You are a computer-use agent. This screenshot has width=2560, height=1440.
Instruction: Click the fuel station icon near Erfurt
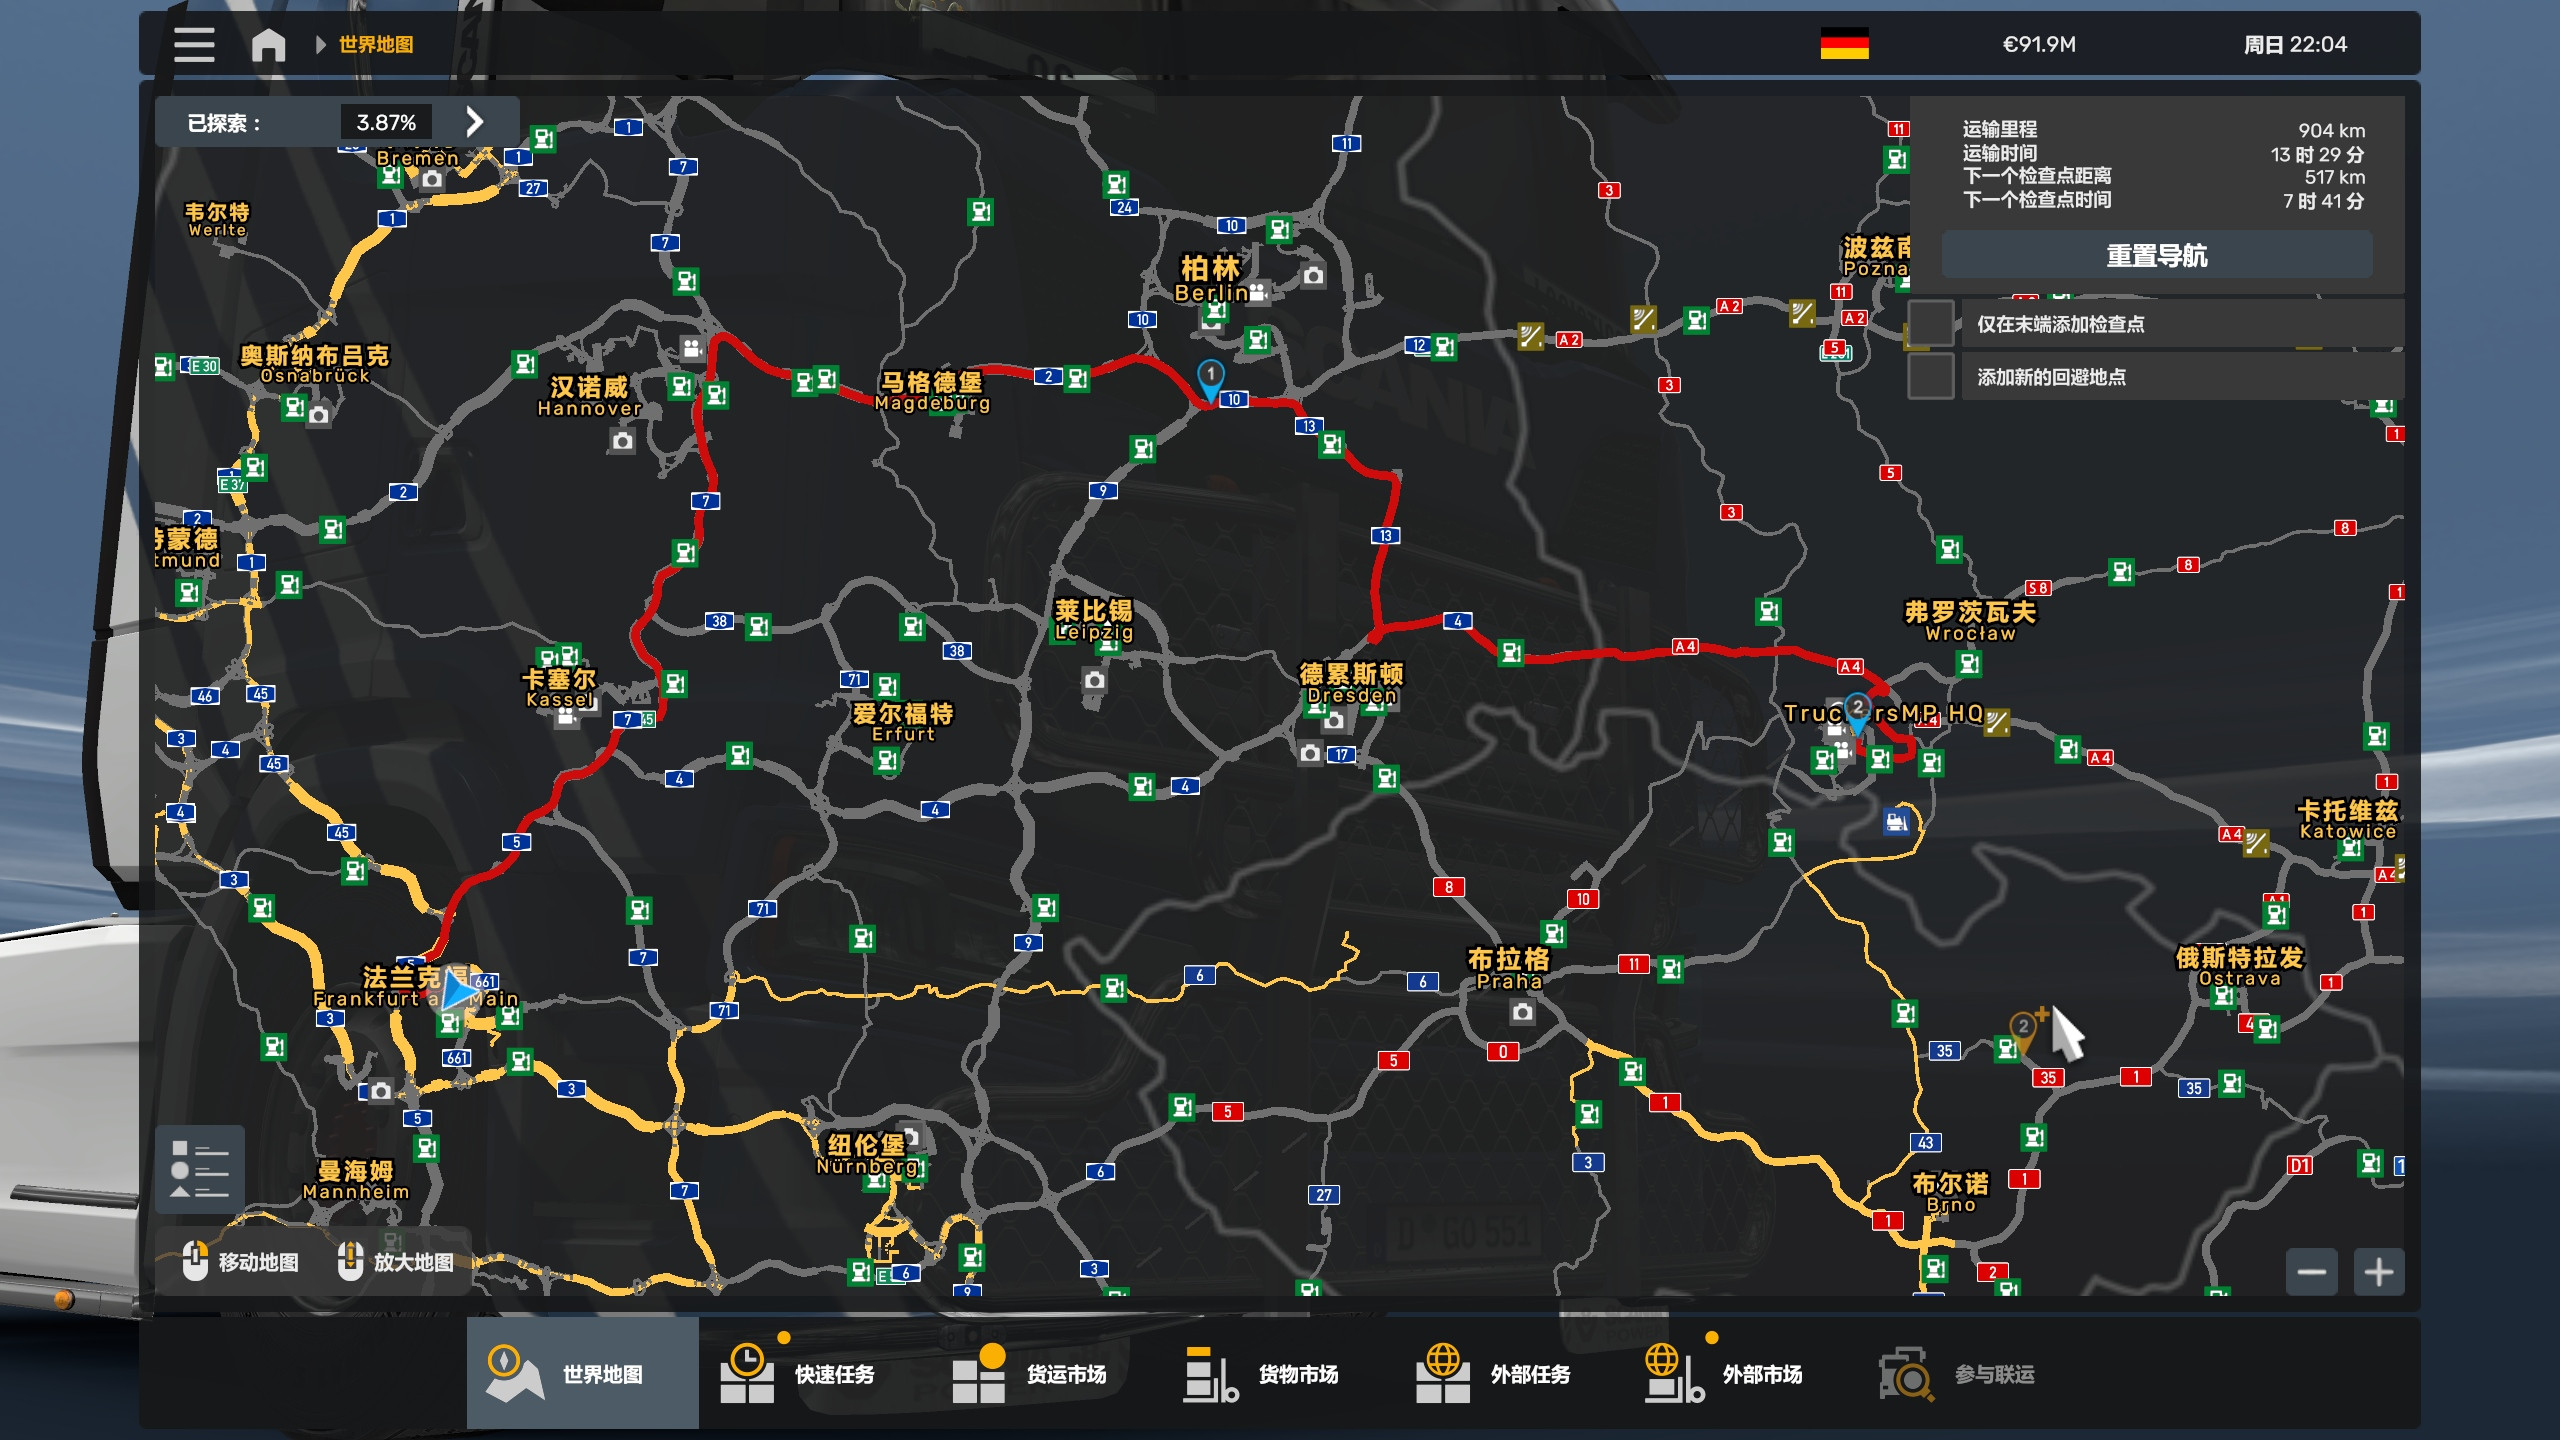click(887, 761)
